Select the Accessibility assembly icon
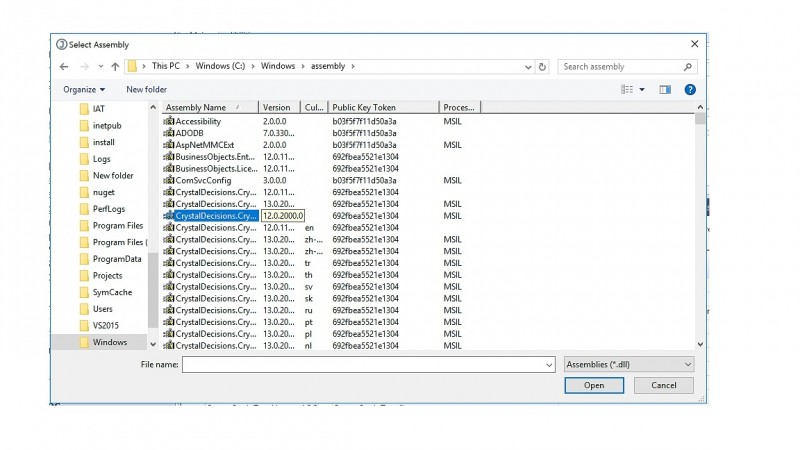 click(169, 121)
